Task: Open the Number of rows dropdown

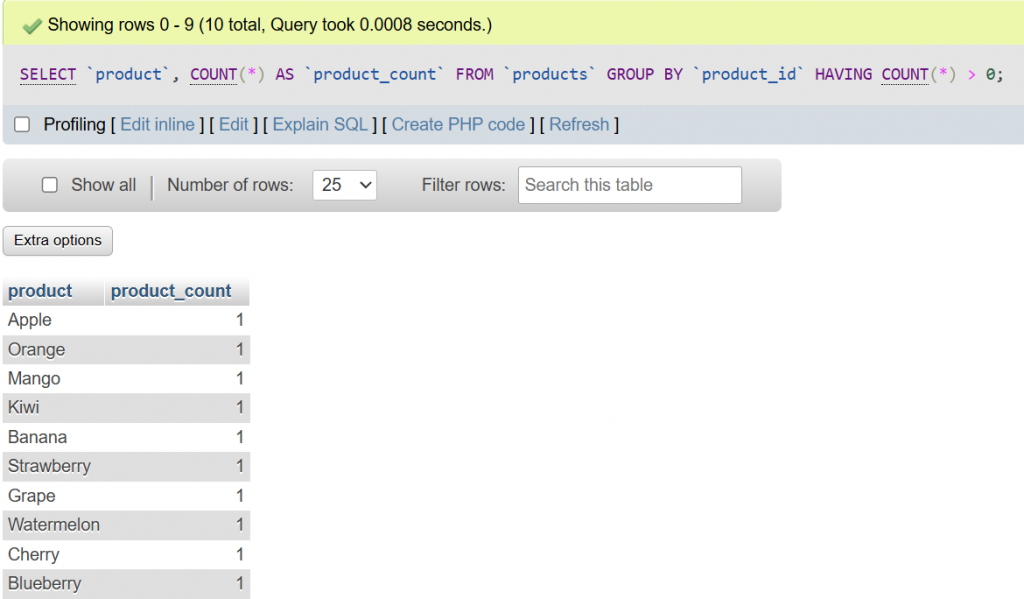Action: tap(344, 185)
